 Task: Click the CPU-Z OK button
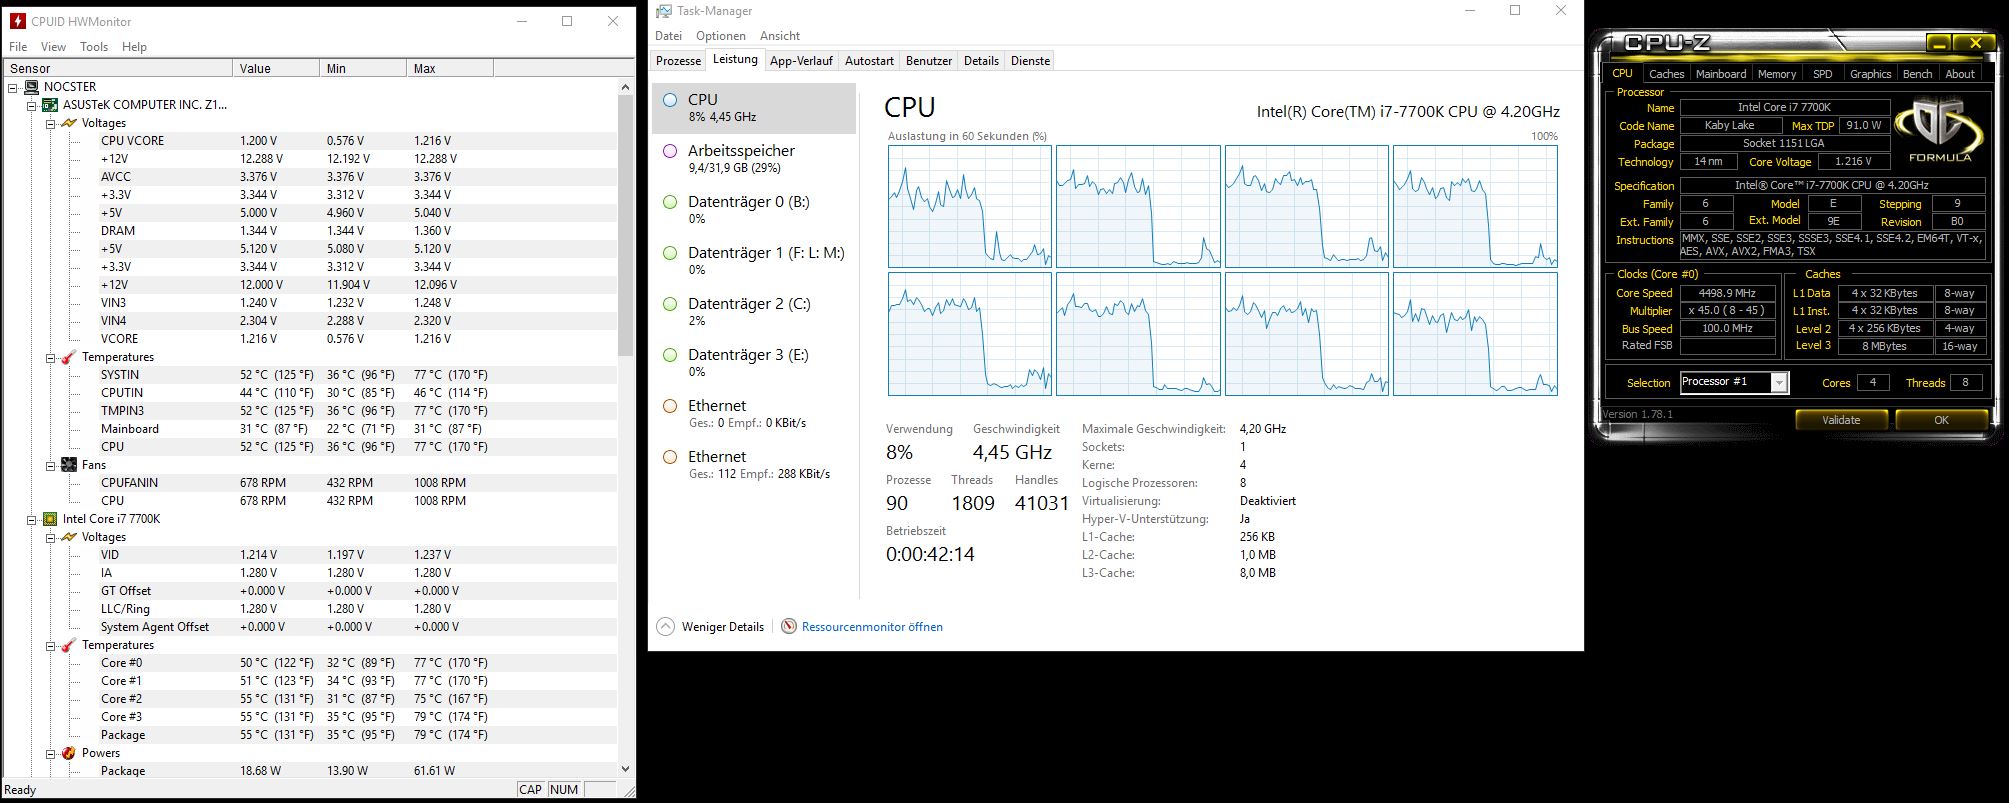coord(1941,420)
